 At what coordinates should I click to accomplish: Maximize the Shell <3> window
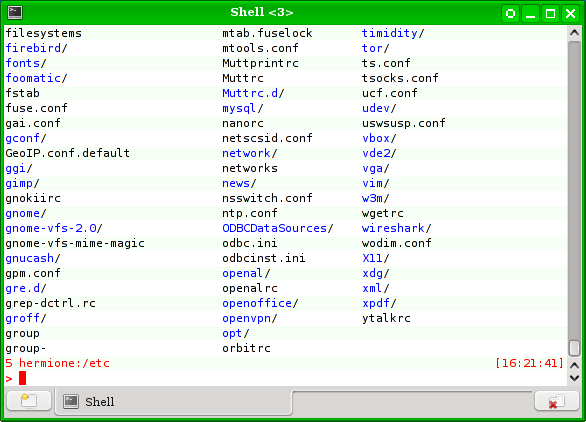click(x=550, y=14)
